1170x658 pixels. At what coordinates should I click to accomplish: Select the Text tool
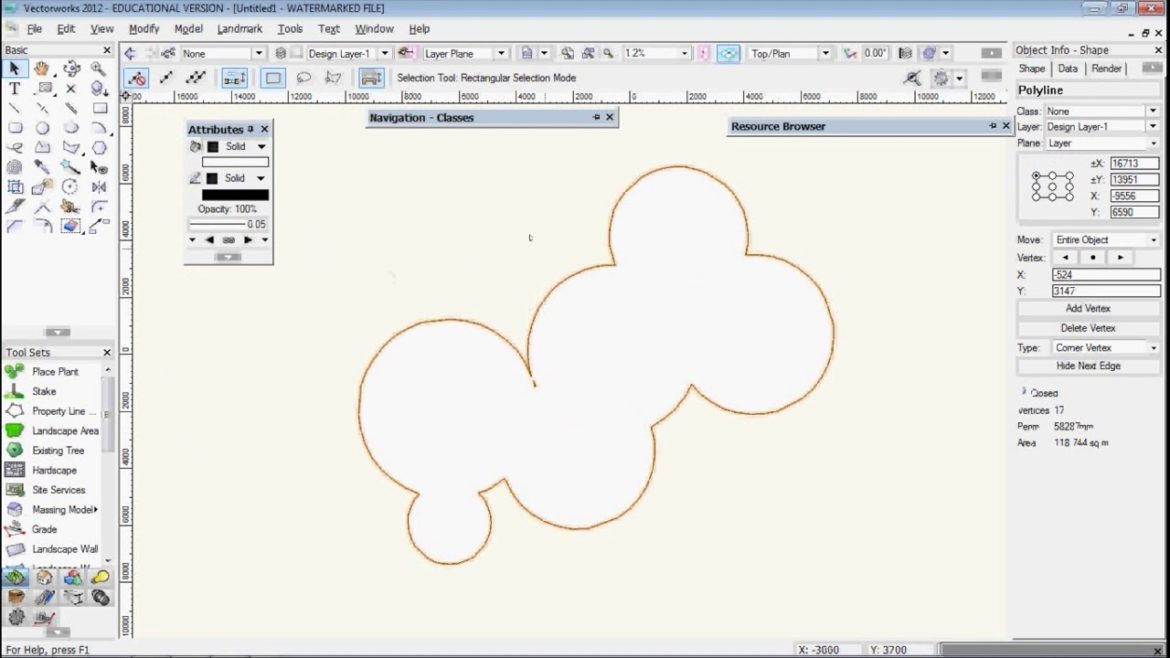pyautogui.click(x=14, y=88)
